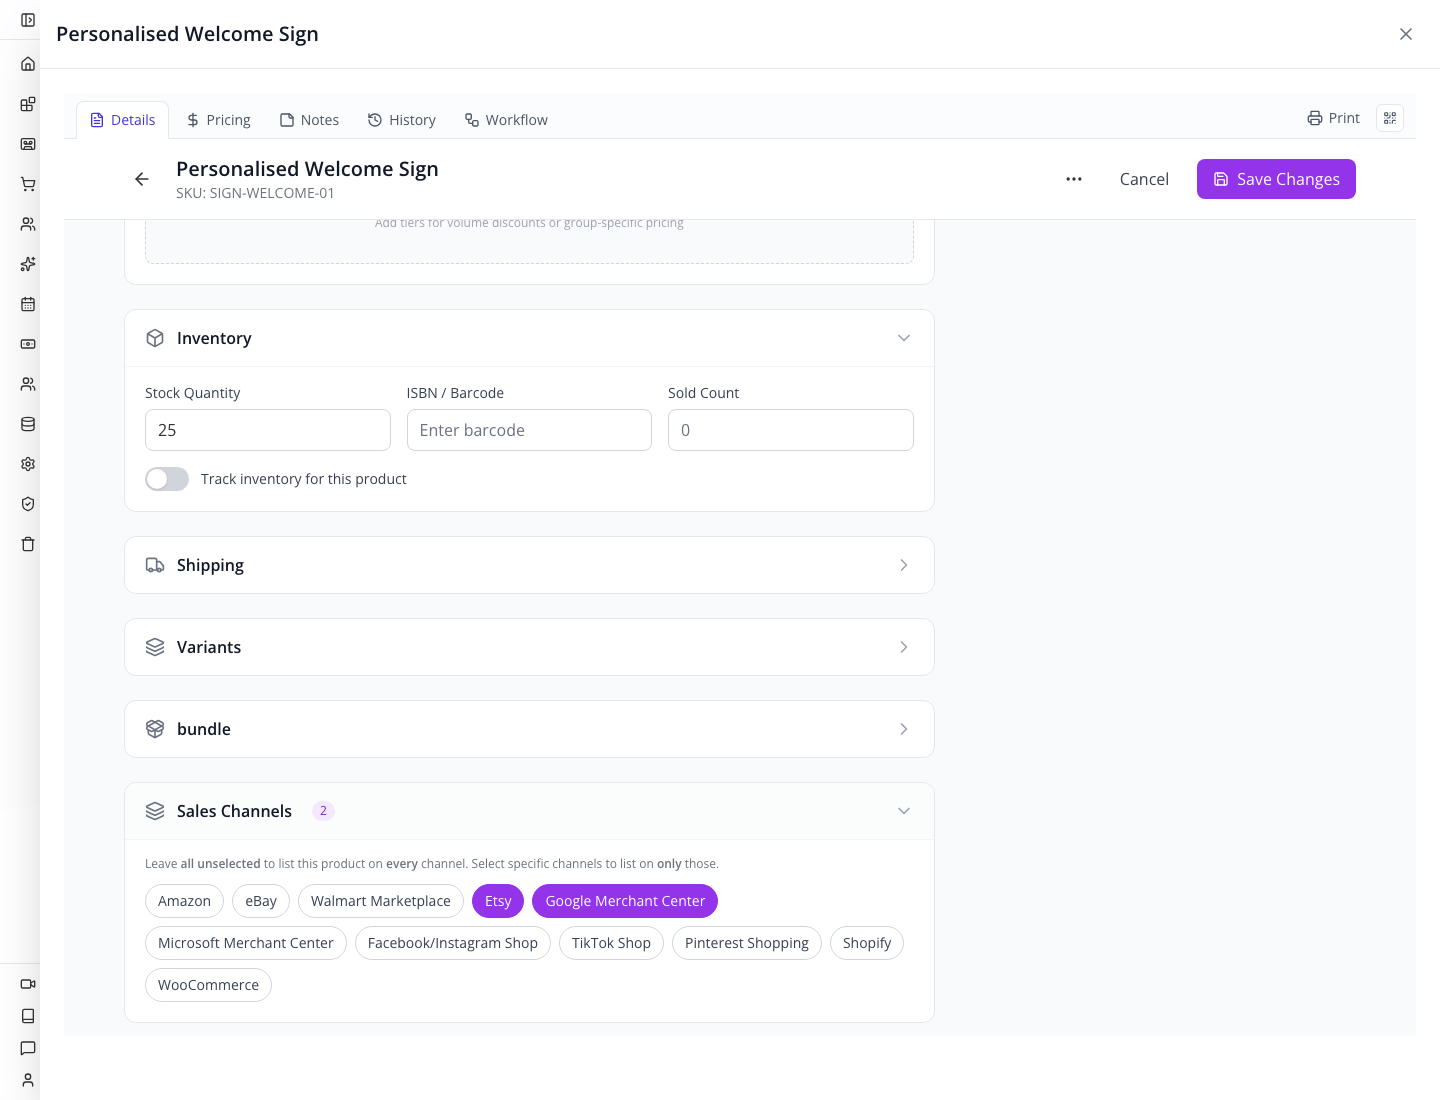This screenshot has width=1440, height=1100.
Task: Open the settings gear sidebar icon
Action: coord(28,464)
